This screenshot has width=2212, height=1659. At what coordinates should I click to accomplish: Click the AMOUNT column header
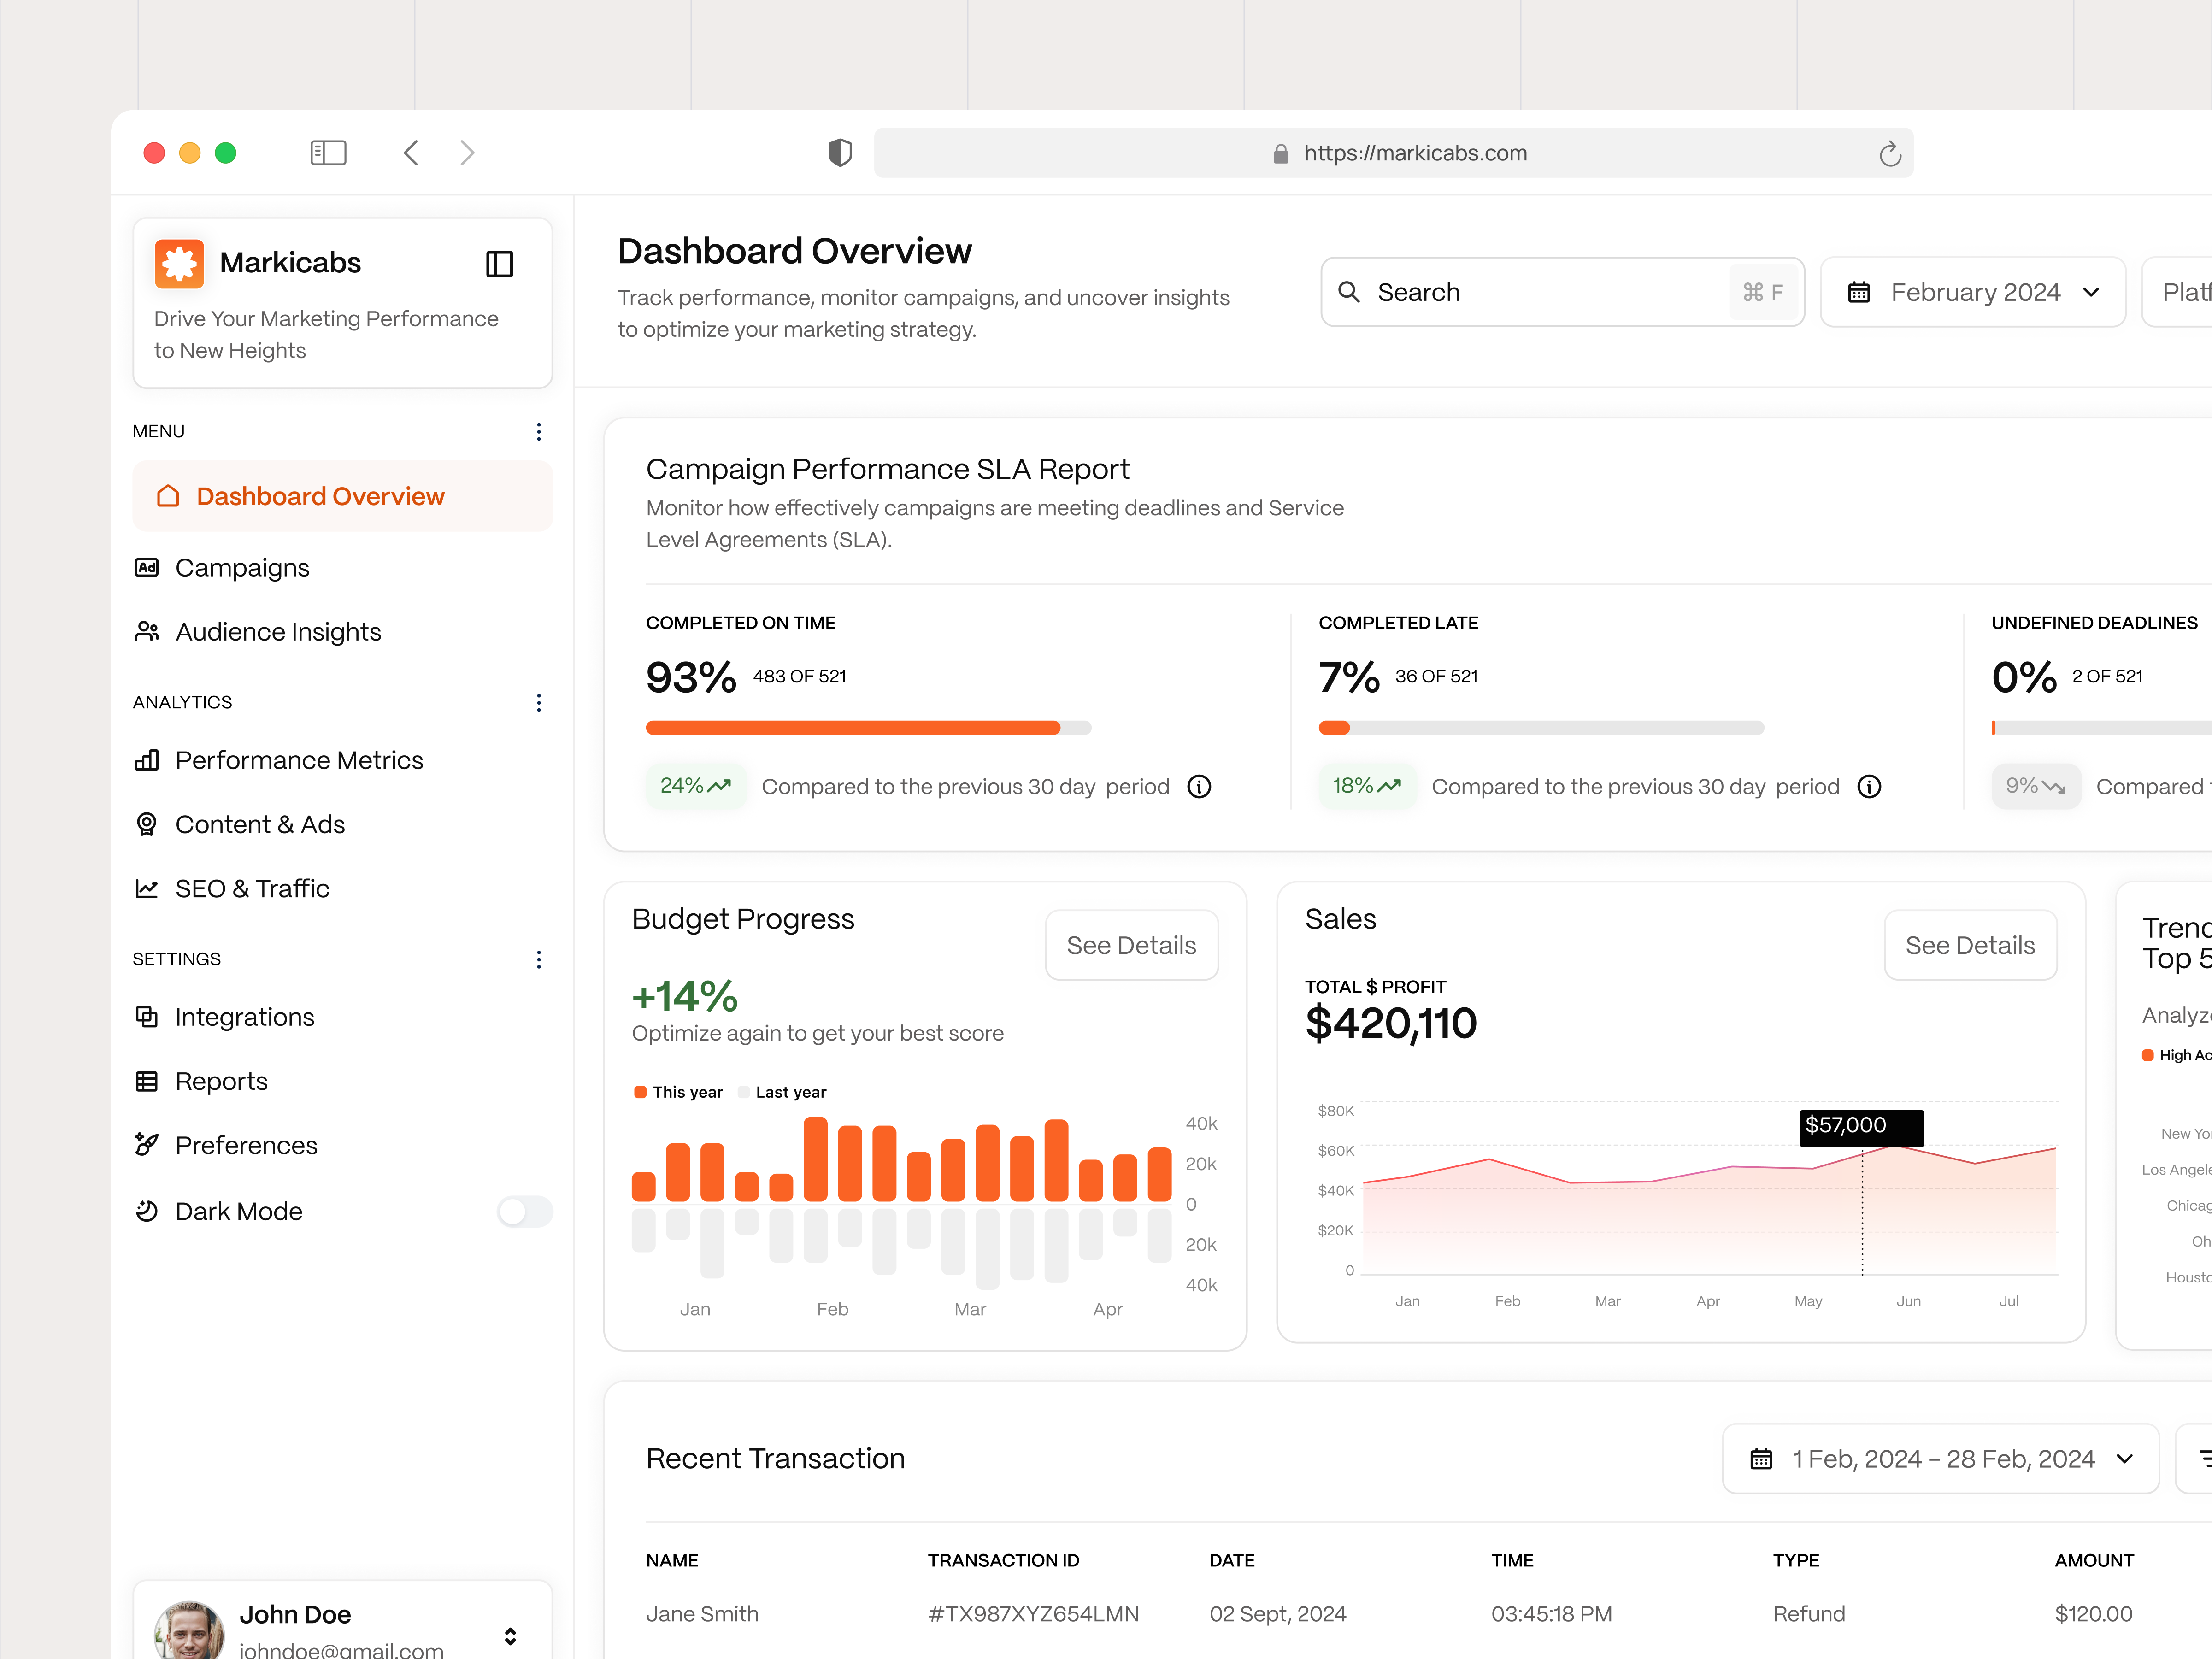(2094, 1560)
